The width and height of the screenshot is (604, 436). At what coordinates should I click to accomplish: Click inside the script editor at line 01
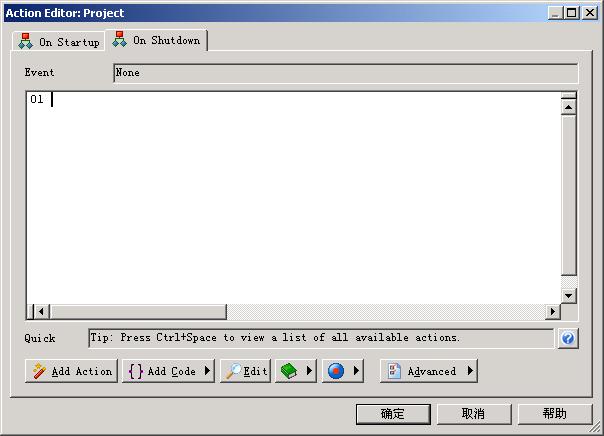pos(293,99)
